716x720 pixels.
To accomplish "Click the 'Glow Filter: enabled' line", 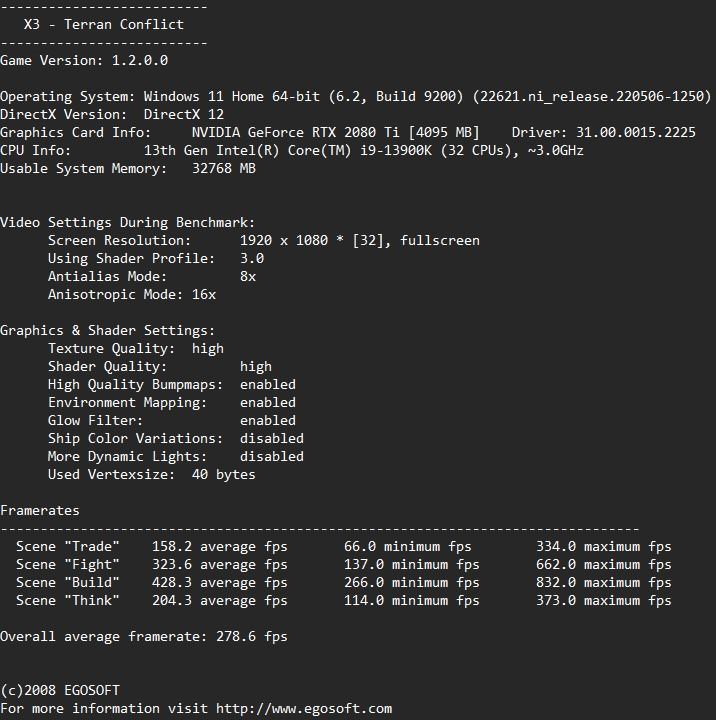I will pos(172,421).
